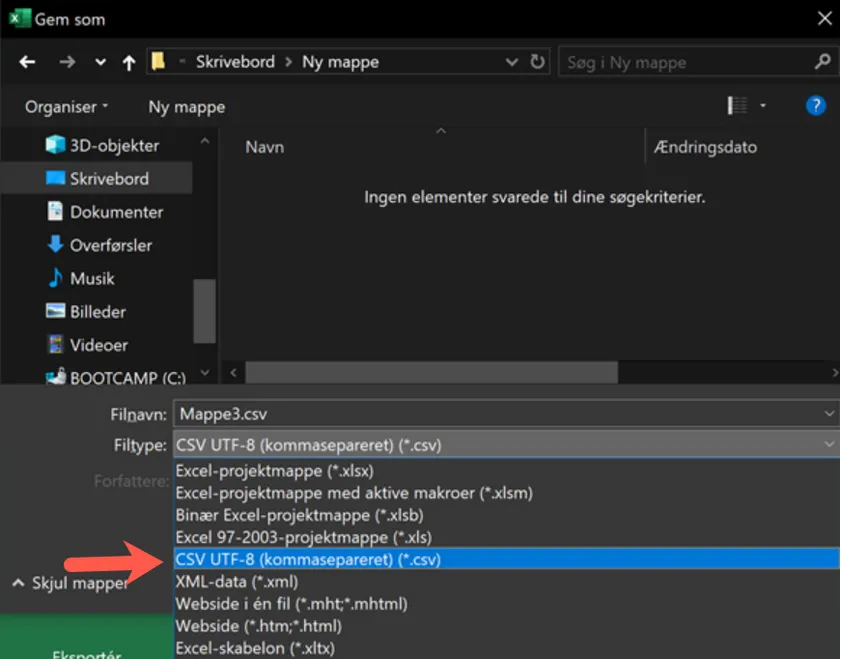This screenshot has height=659, width=841.
Task: Expand the Filnavn history dropdown arrow
Action: coord(828,413)
